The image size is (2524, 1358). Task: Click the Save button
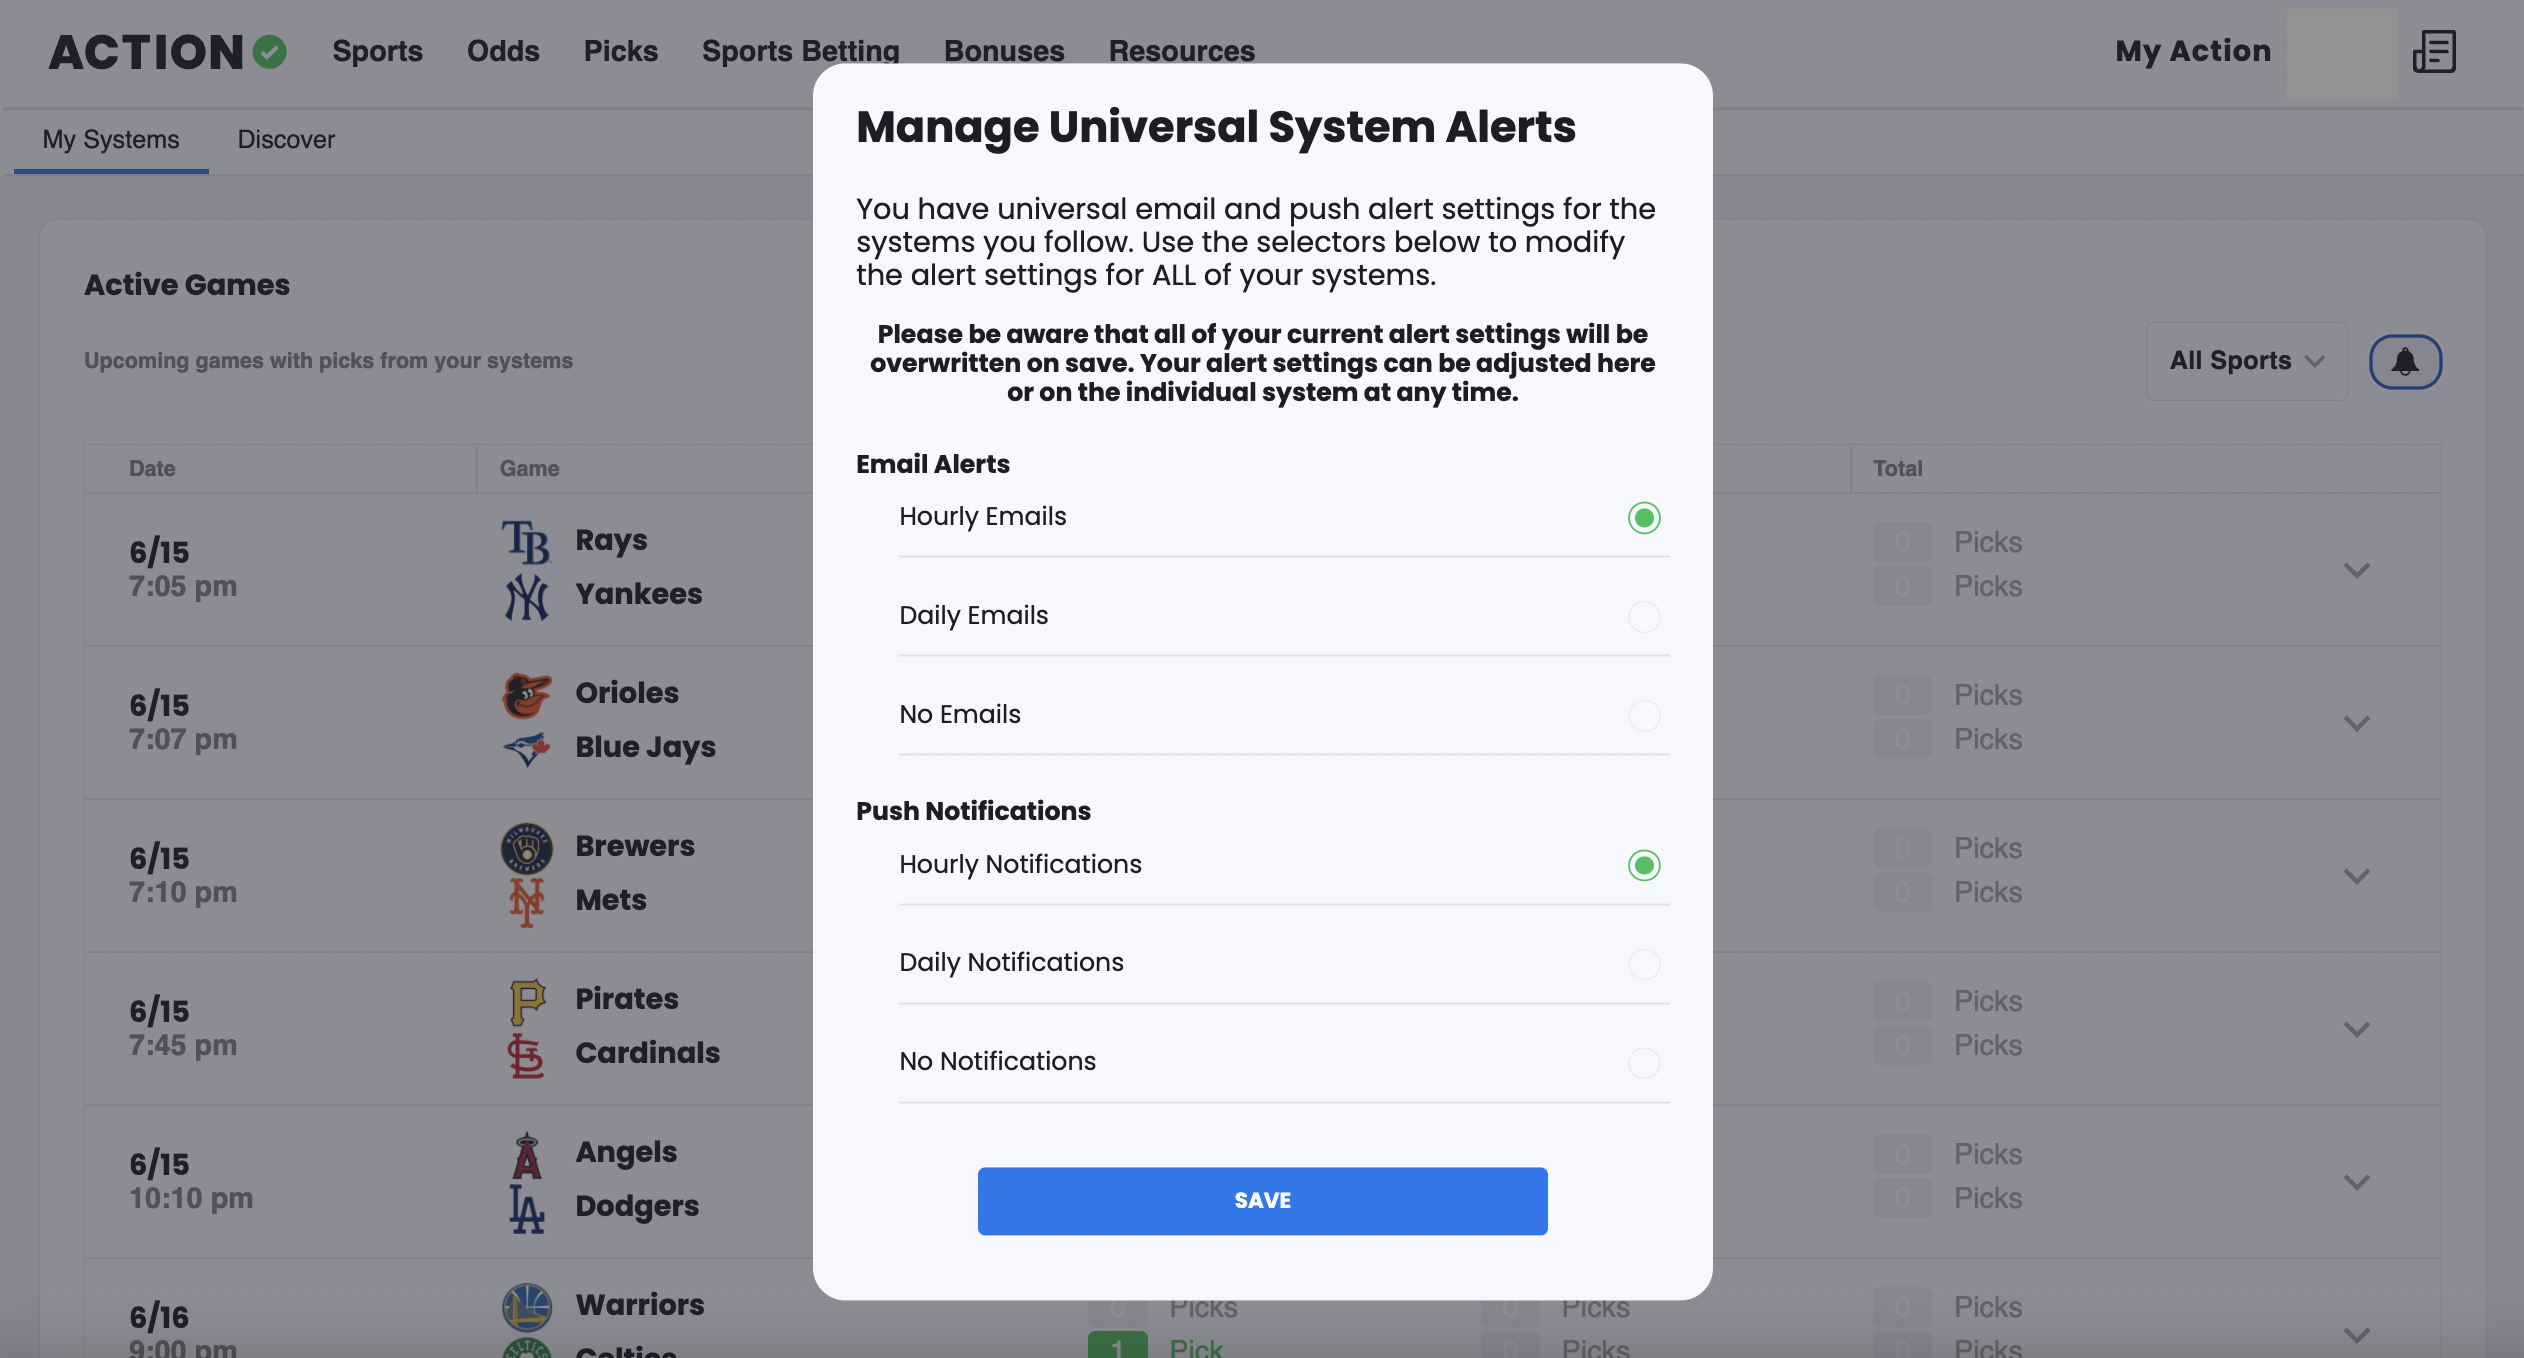1262,1201
